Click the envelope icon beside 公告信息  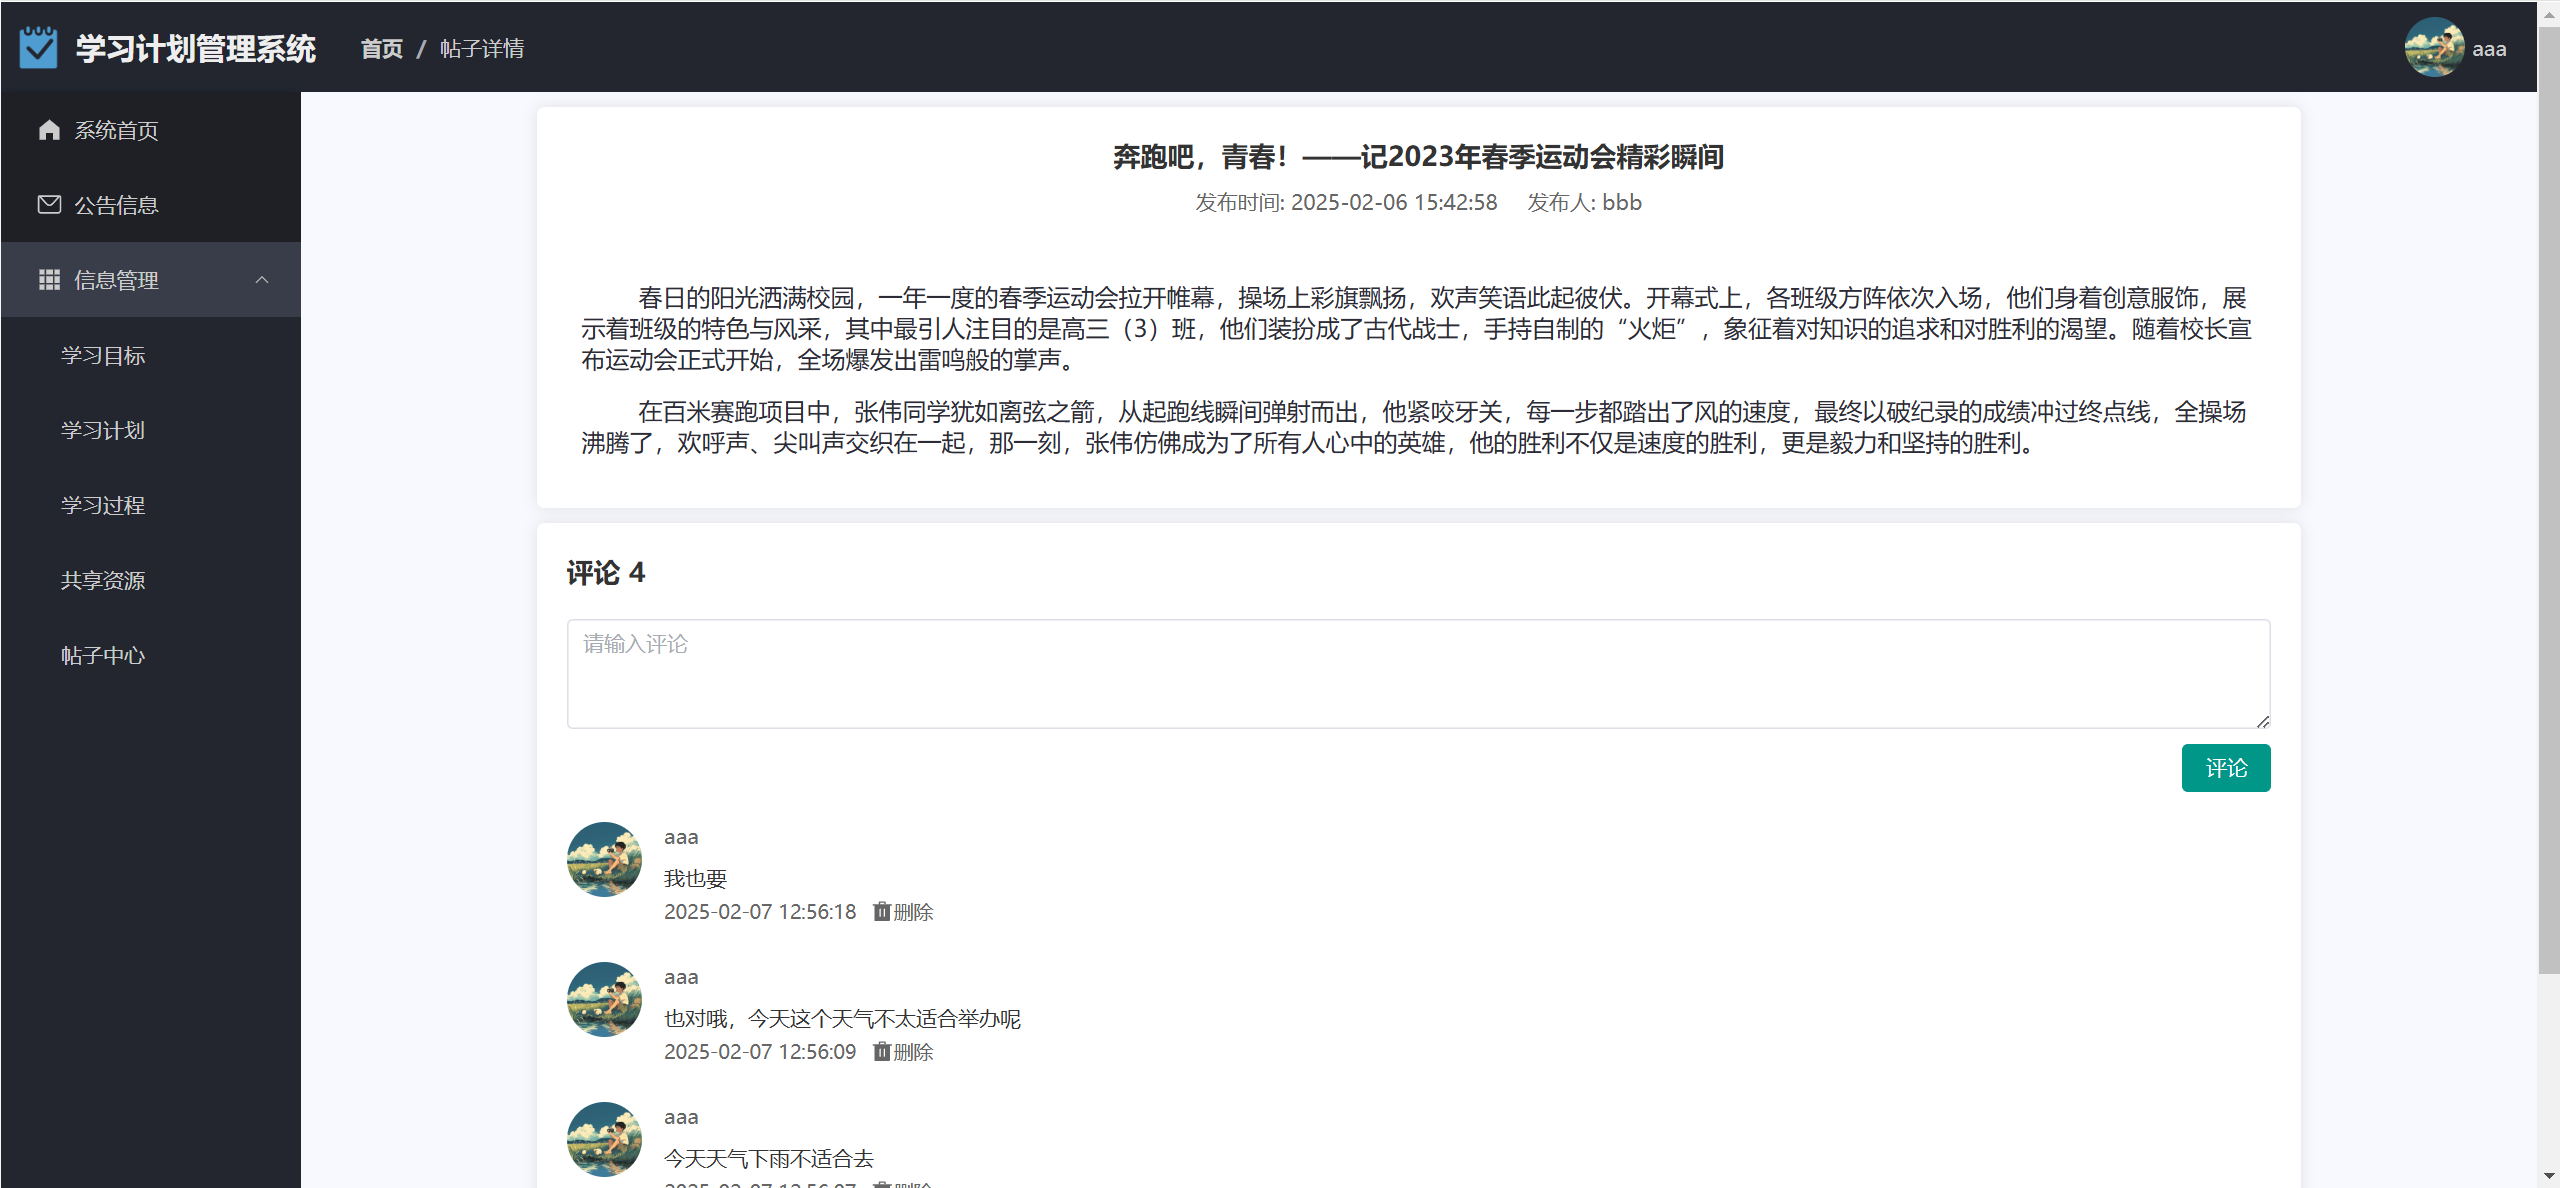pyautogui.click(x=49, y=205)
